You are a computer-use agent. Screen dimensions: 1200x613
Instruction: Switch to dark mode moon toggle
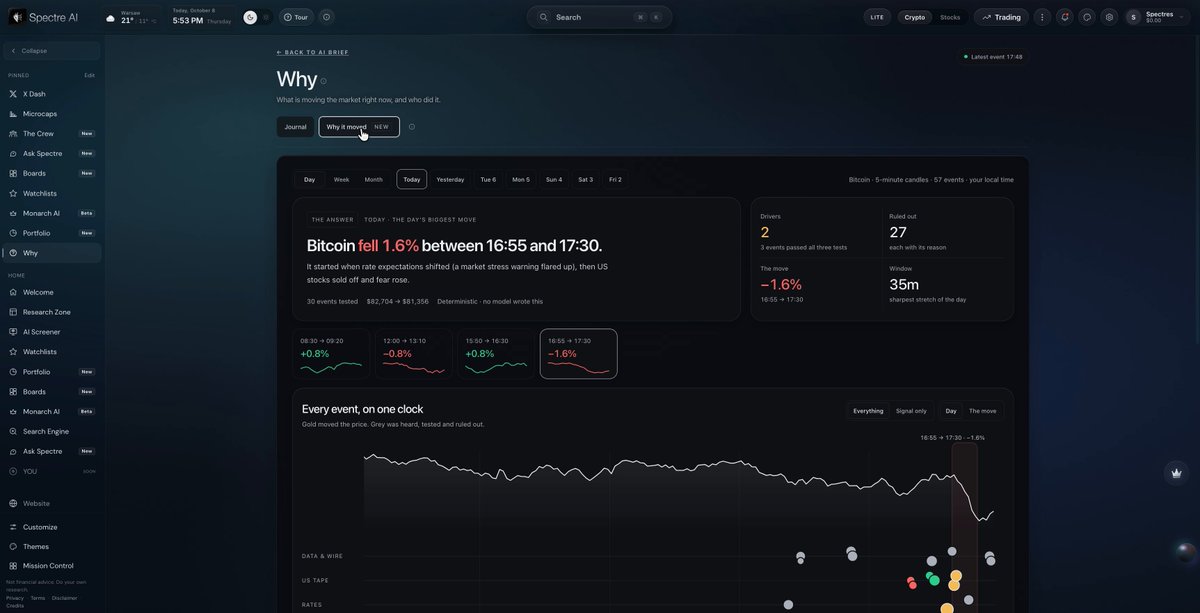tap(250, 17)
